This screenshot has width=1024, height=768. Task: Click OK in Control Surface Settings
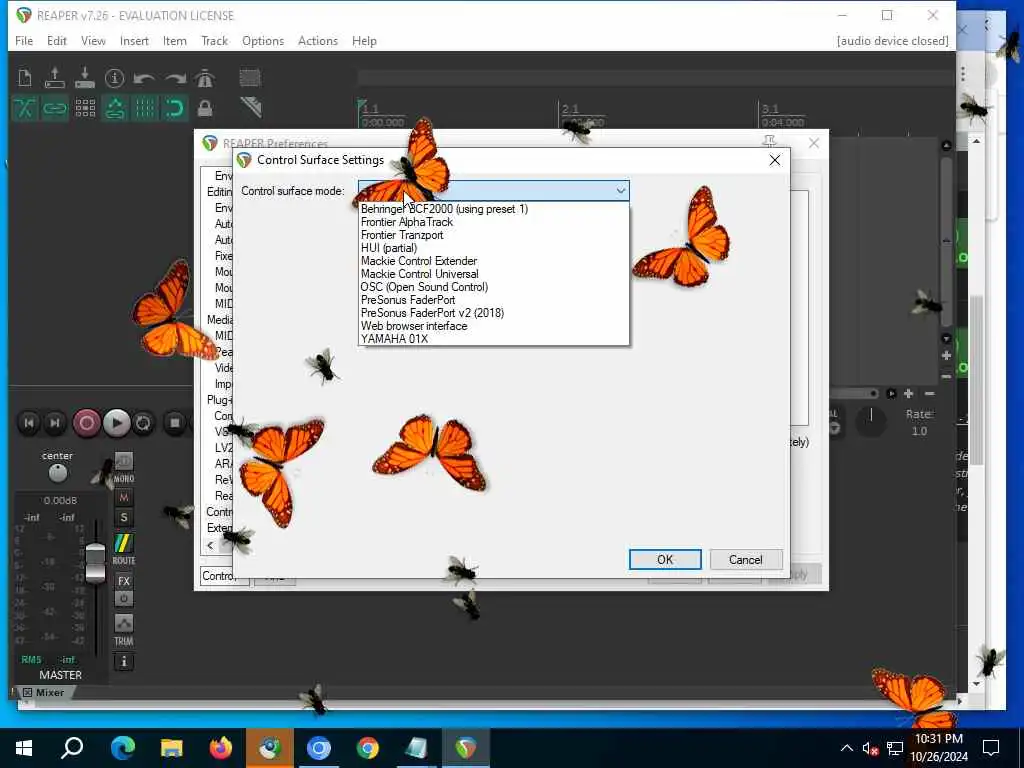(665, 560)
